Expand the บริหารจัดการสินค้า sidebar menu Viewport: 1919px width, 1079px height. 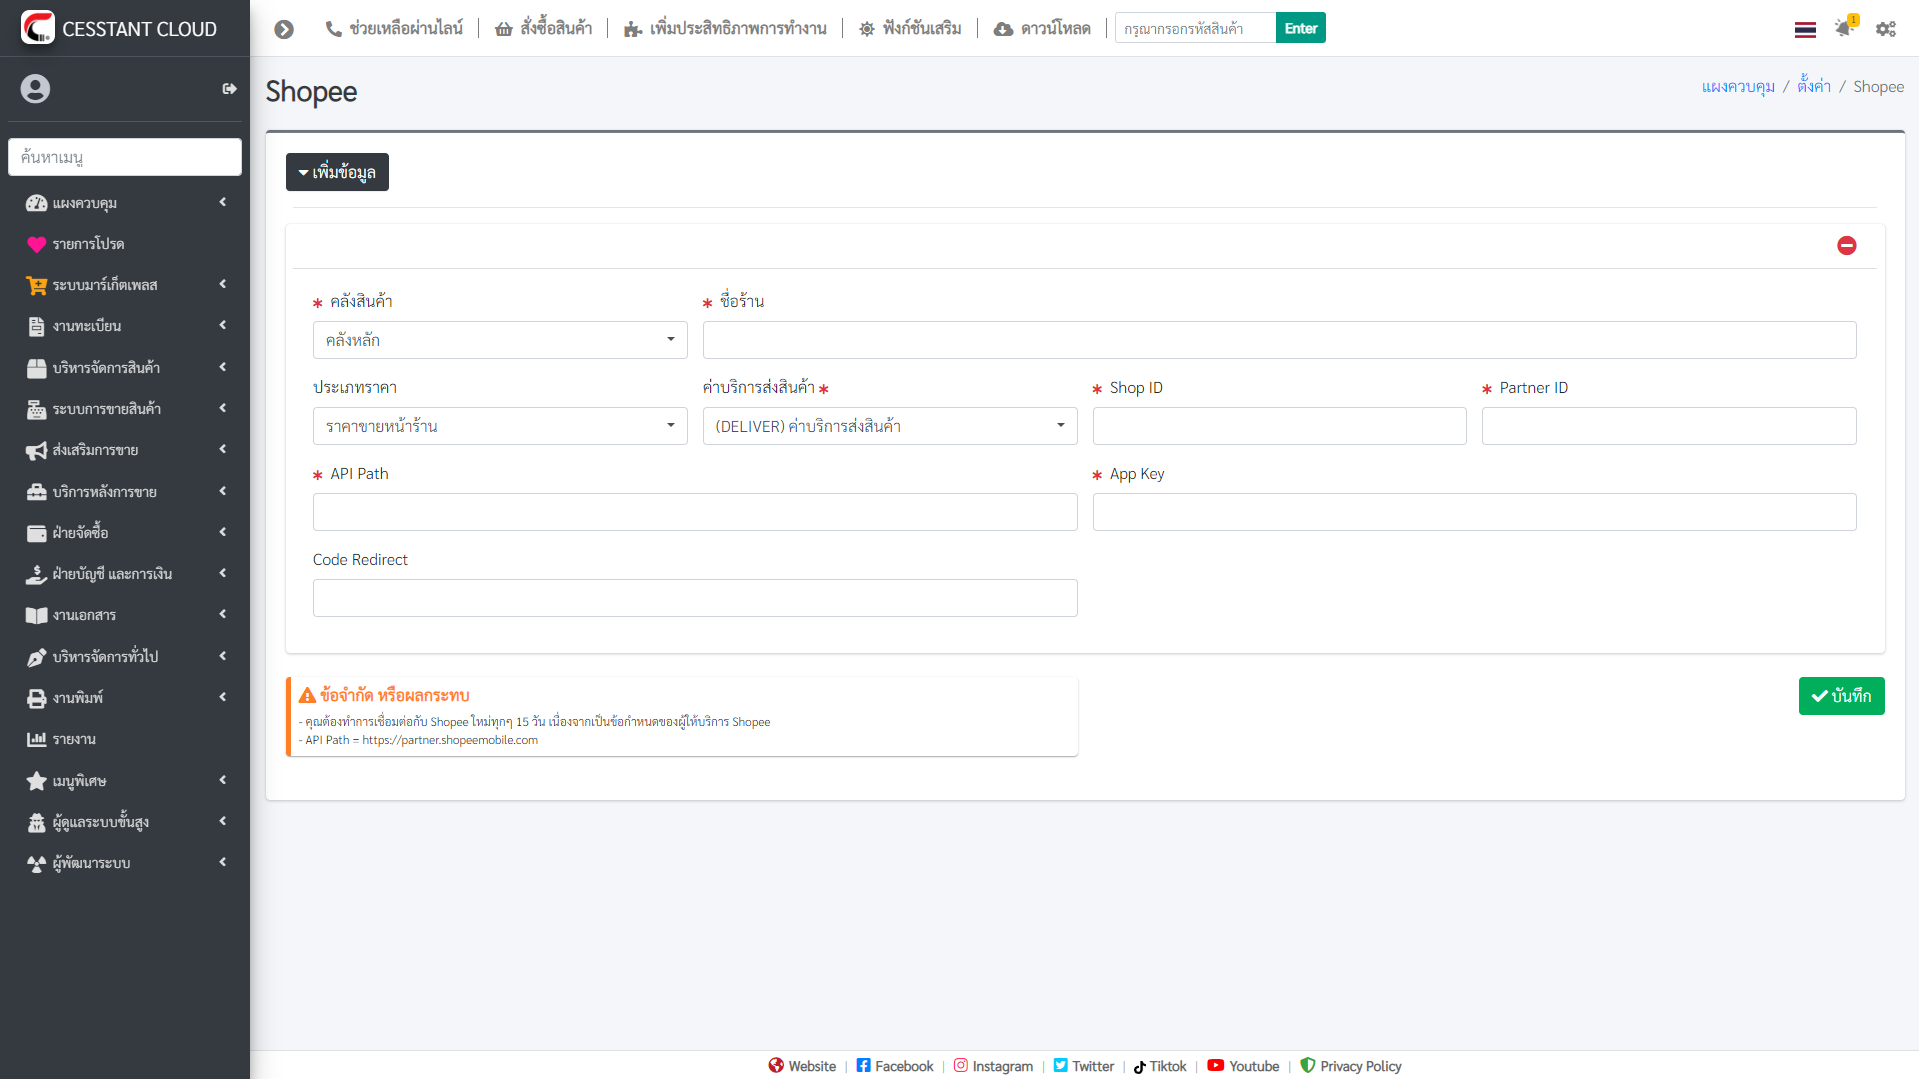tap(125, 368)
